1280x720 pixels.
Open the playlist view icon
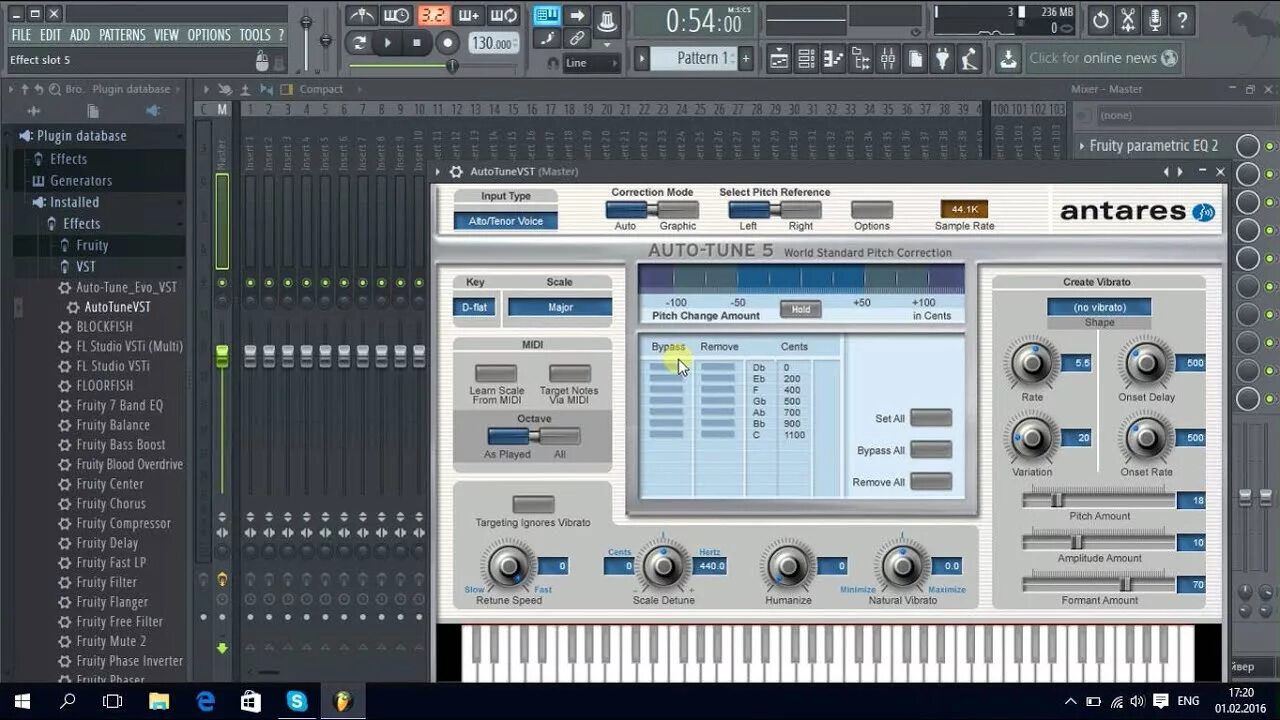pos(779,59)
